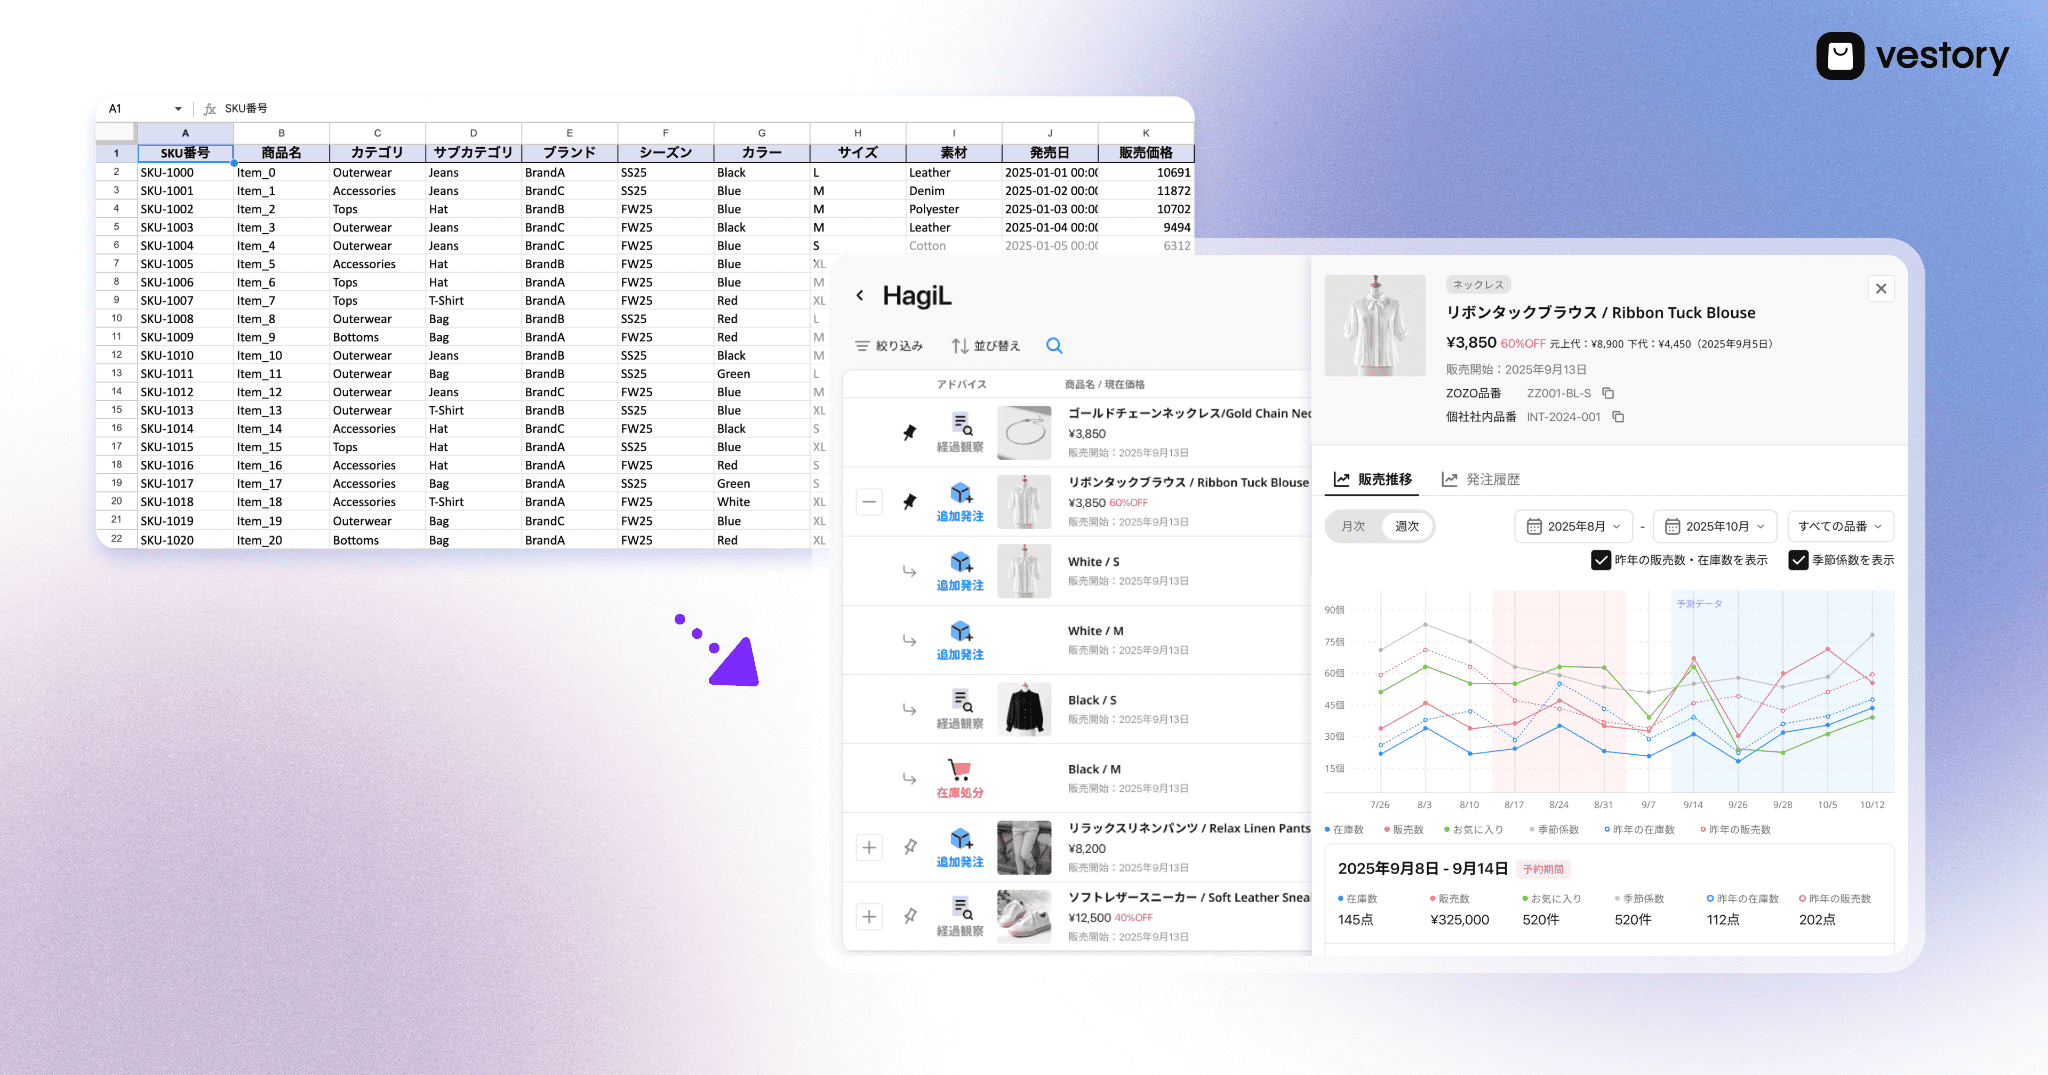Click the SKU-1020 cell in spreadsheet

pos(185,540)
